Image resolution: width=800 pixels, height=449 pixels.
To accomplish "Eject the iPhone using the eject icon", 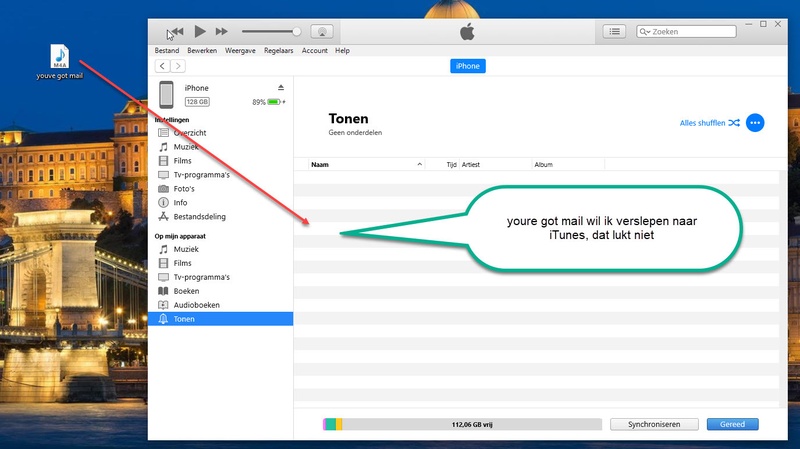I will click(x=281, y=87).
